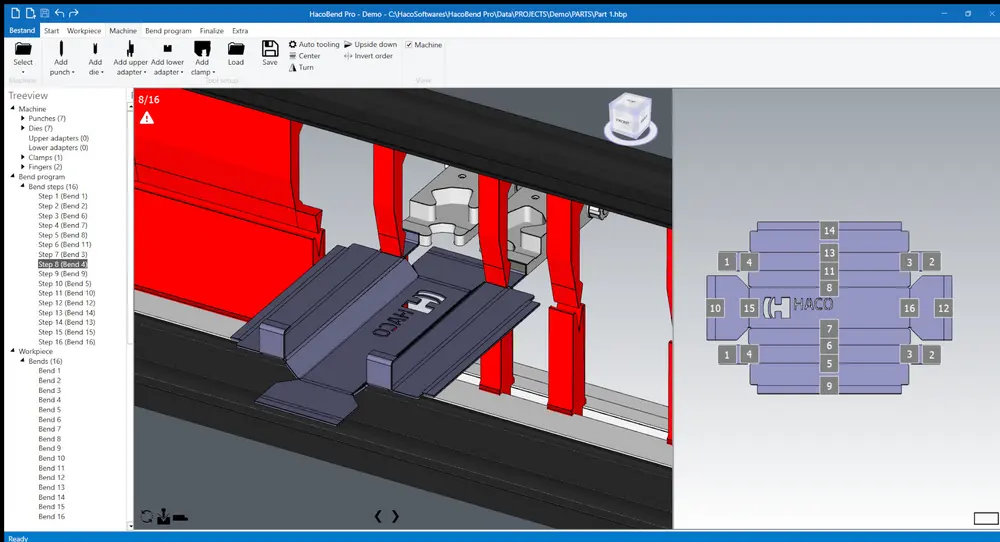Click the warning triangle in the 3D view
Screen dimensions: 1000x542
(147, 118)
